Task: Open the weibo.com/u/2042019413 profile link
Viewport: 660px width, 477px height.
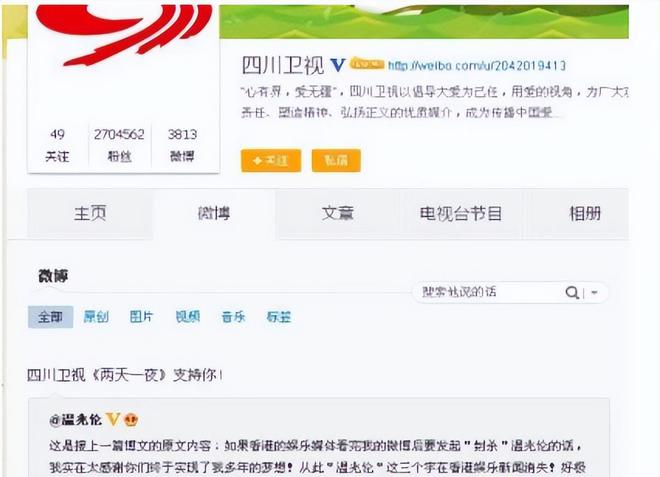Action: [477, 66]
